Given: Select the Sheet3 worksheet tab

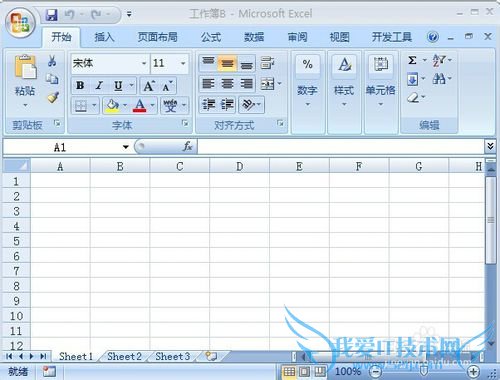Looking at the screenshot, I should (173, 356).
